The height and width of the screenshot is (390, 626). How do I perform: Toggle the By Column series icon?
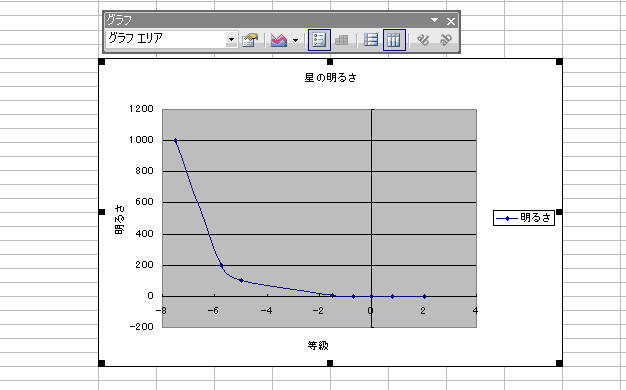(394, 40)
